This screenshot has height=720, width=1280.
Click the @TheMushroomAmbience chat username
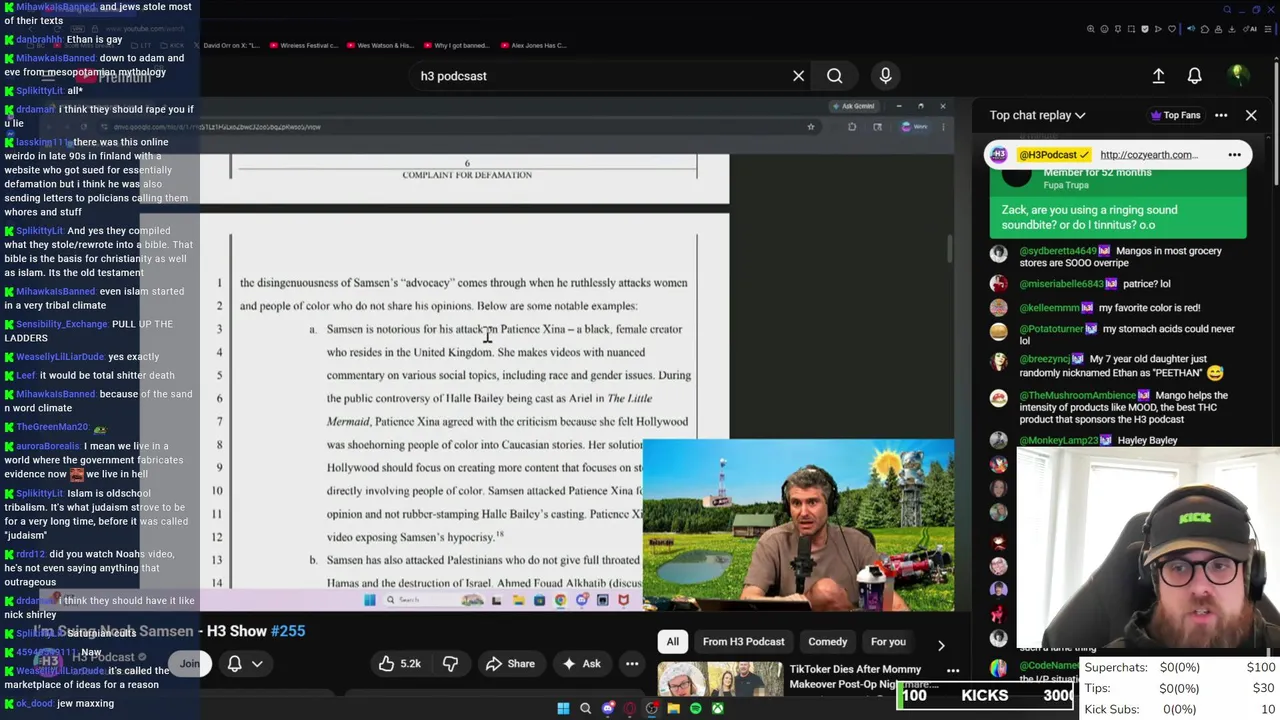1077,396
